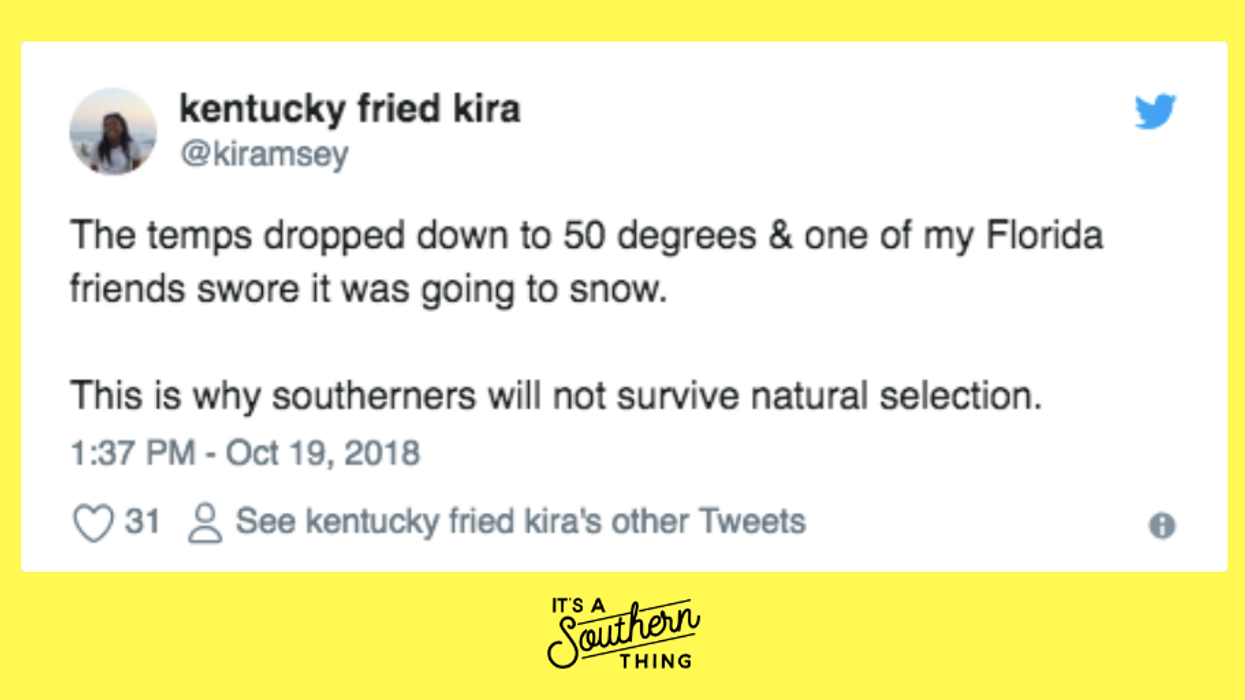Click the @kiramsey handle
1245x700 pixels.
pos(265,153)
